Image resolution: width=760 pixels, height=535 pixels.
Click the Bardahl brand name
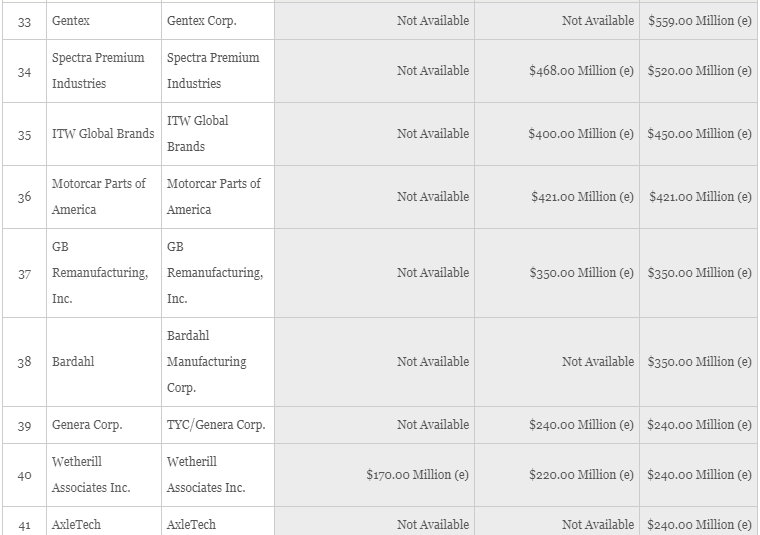click(x=73, y=362)
